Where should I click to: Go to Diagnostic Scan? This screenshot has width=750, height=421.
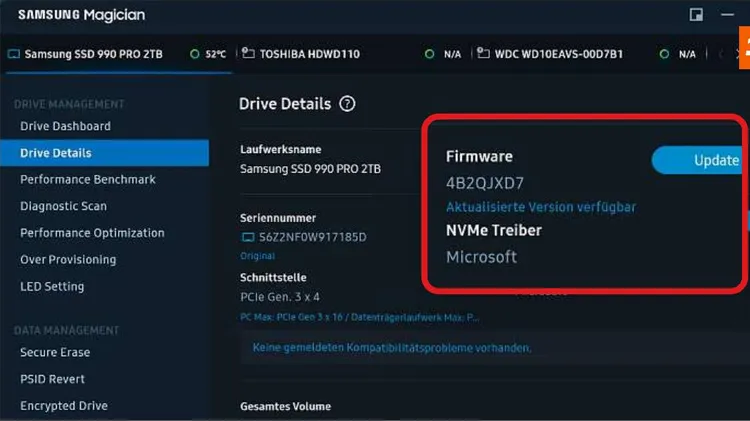(x=63, y=206)
